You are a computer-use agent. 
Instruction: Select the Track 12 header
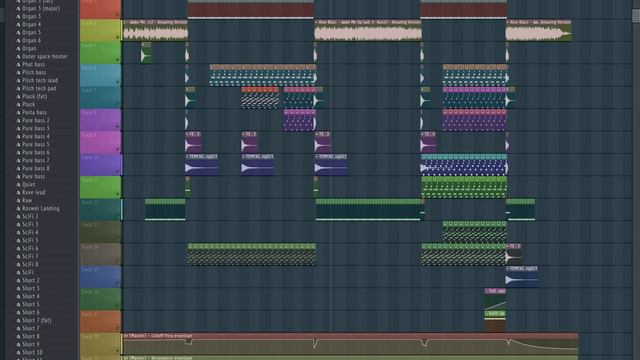pos(100,210)
